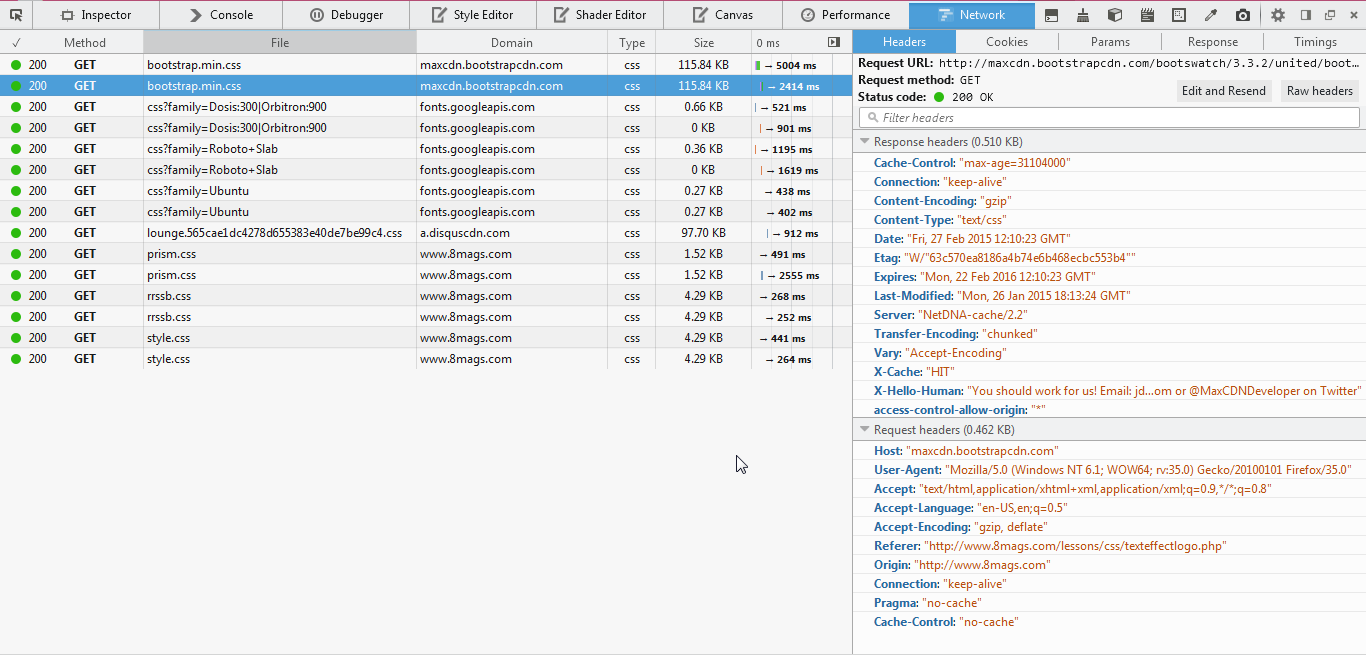Select the 5004 ms bootstrap.min.css request
Screen dimensions: 1366x655
426,65
